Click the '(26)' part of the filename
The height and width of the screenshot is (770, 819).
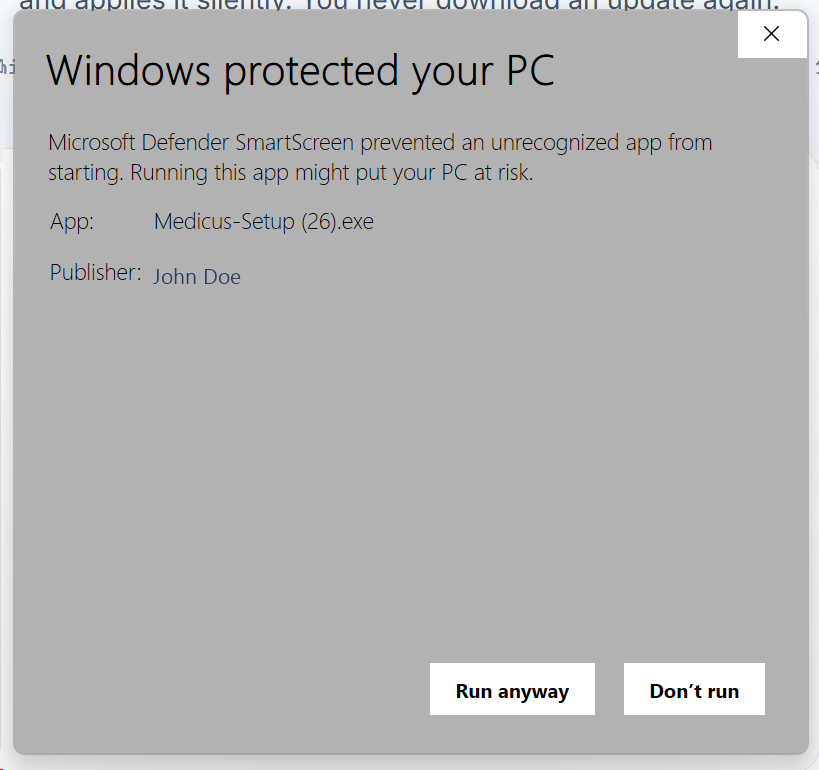tap(318, 221)
